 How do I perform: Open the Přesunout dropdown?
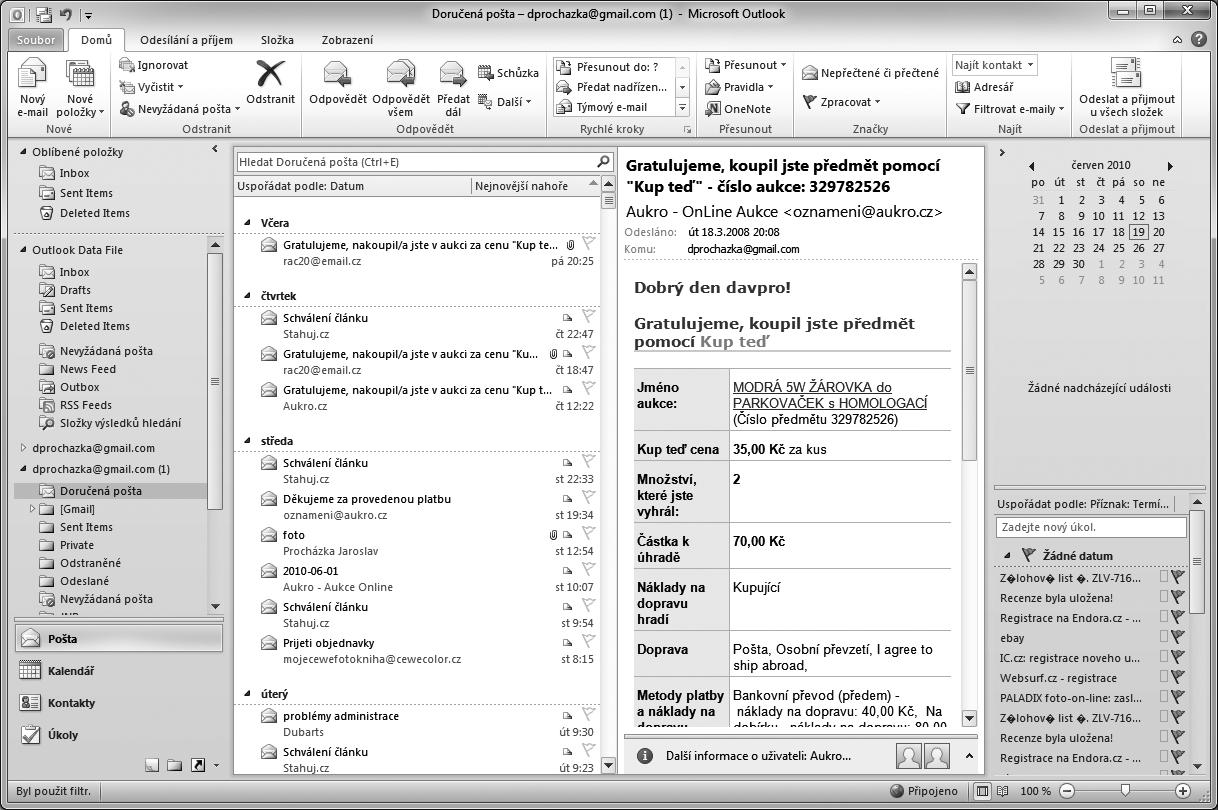tap(746, 65)
